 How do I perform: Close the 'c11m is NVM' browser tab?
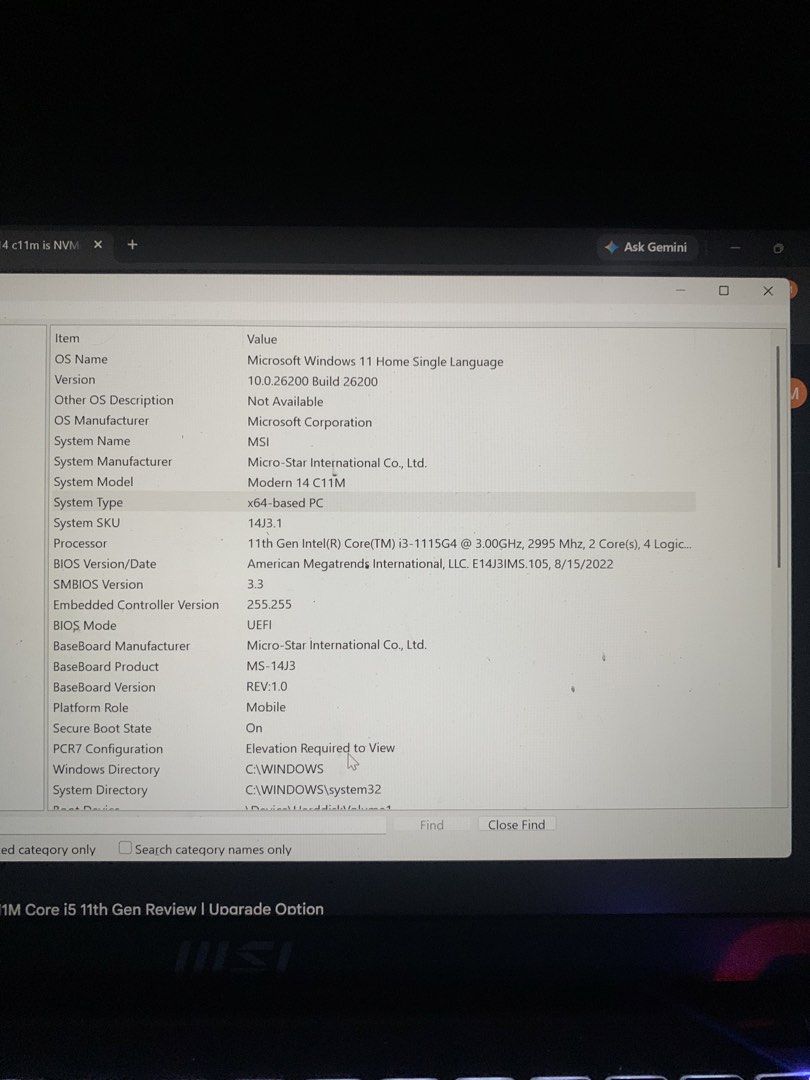(98, 245)
